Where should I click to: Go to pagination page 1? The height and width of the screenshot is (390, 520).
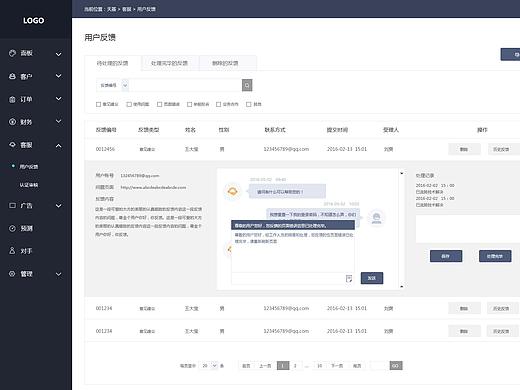[x=283, y=366]
